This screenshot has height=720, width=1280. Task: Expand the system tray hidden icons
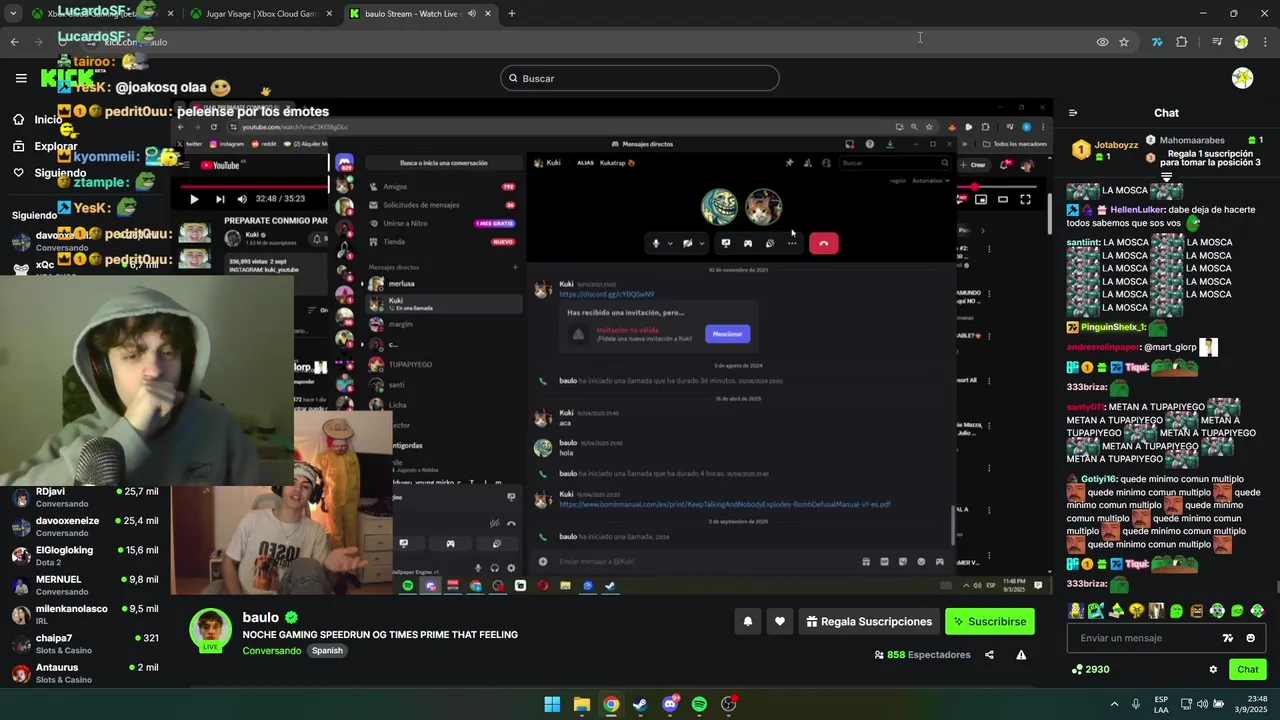[x=1114, y=704]
